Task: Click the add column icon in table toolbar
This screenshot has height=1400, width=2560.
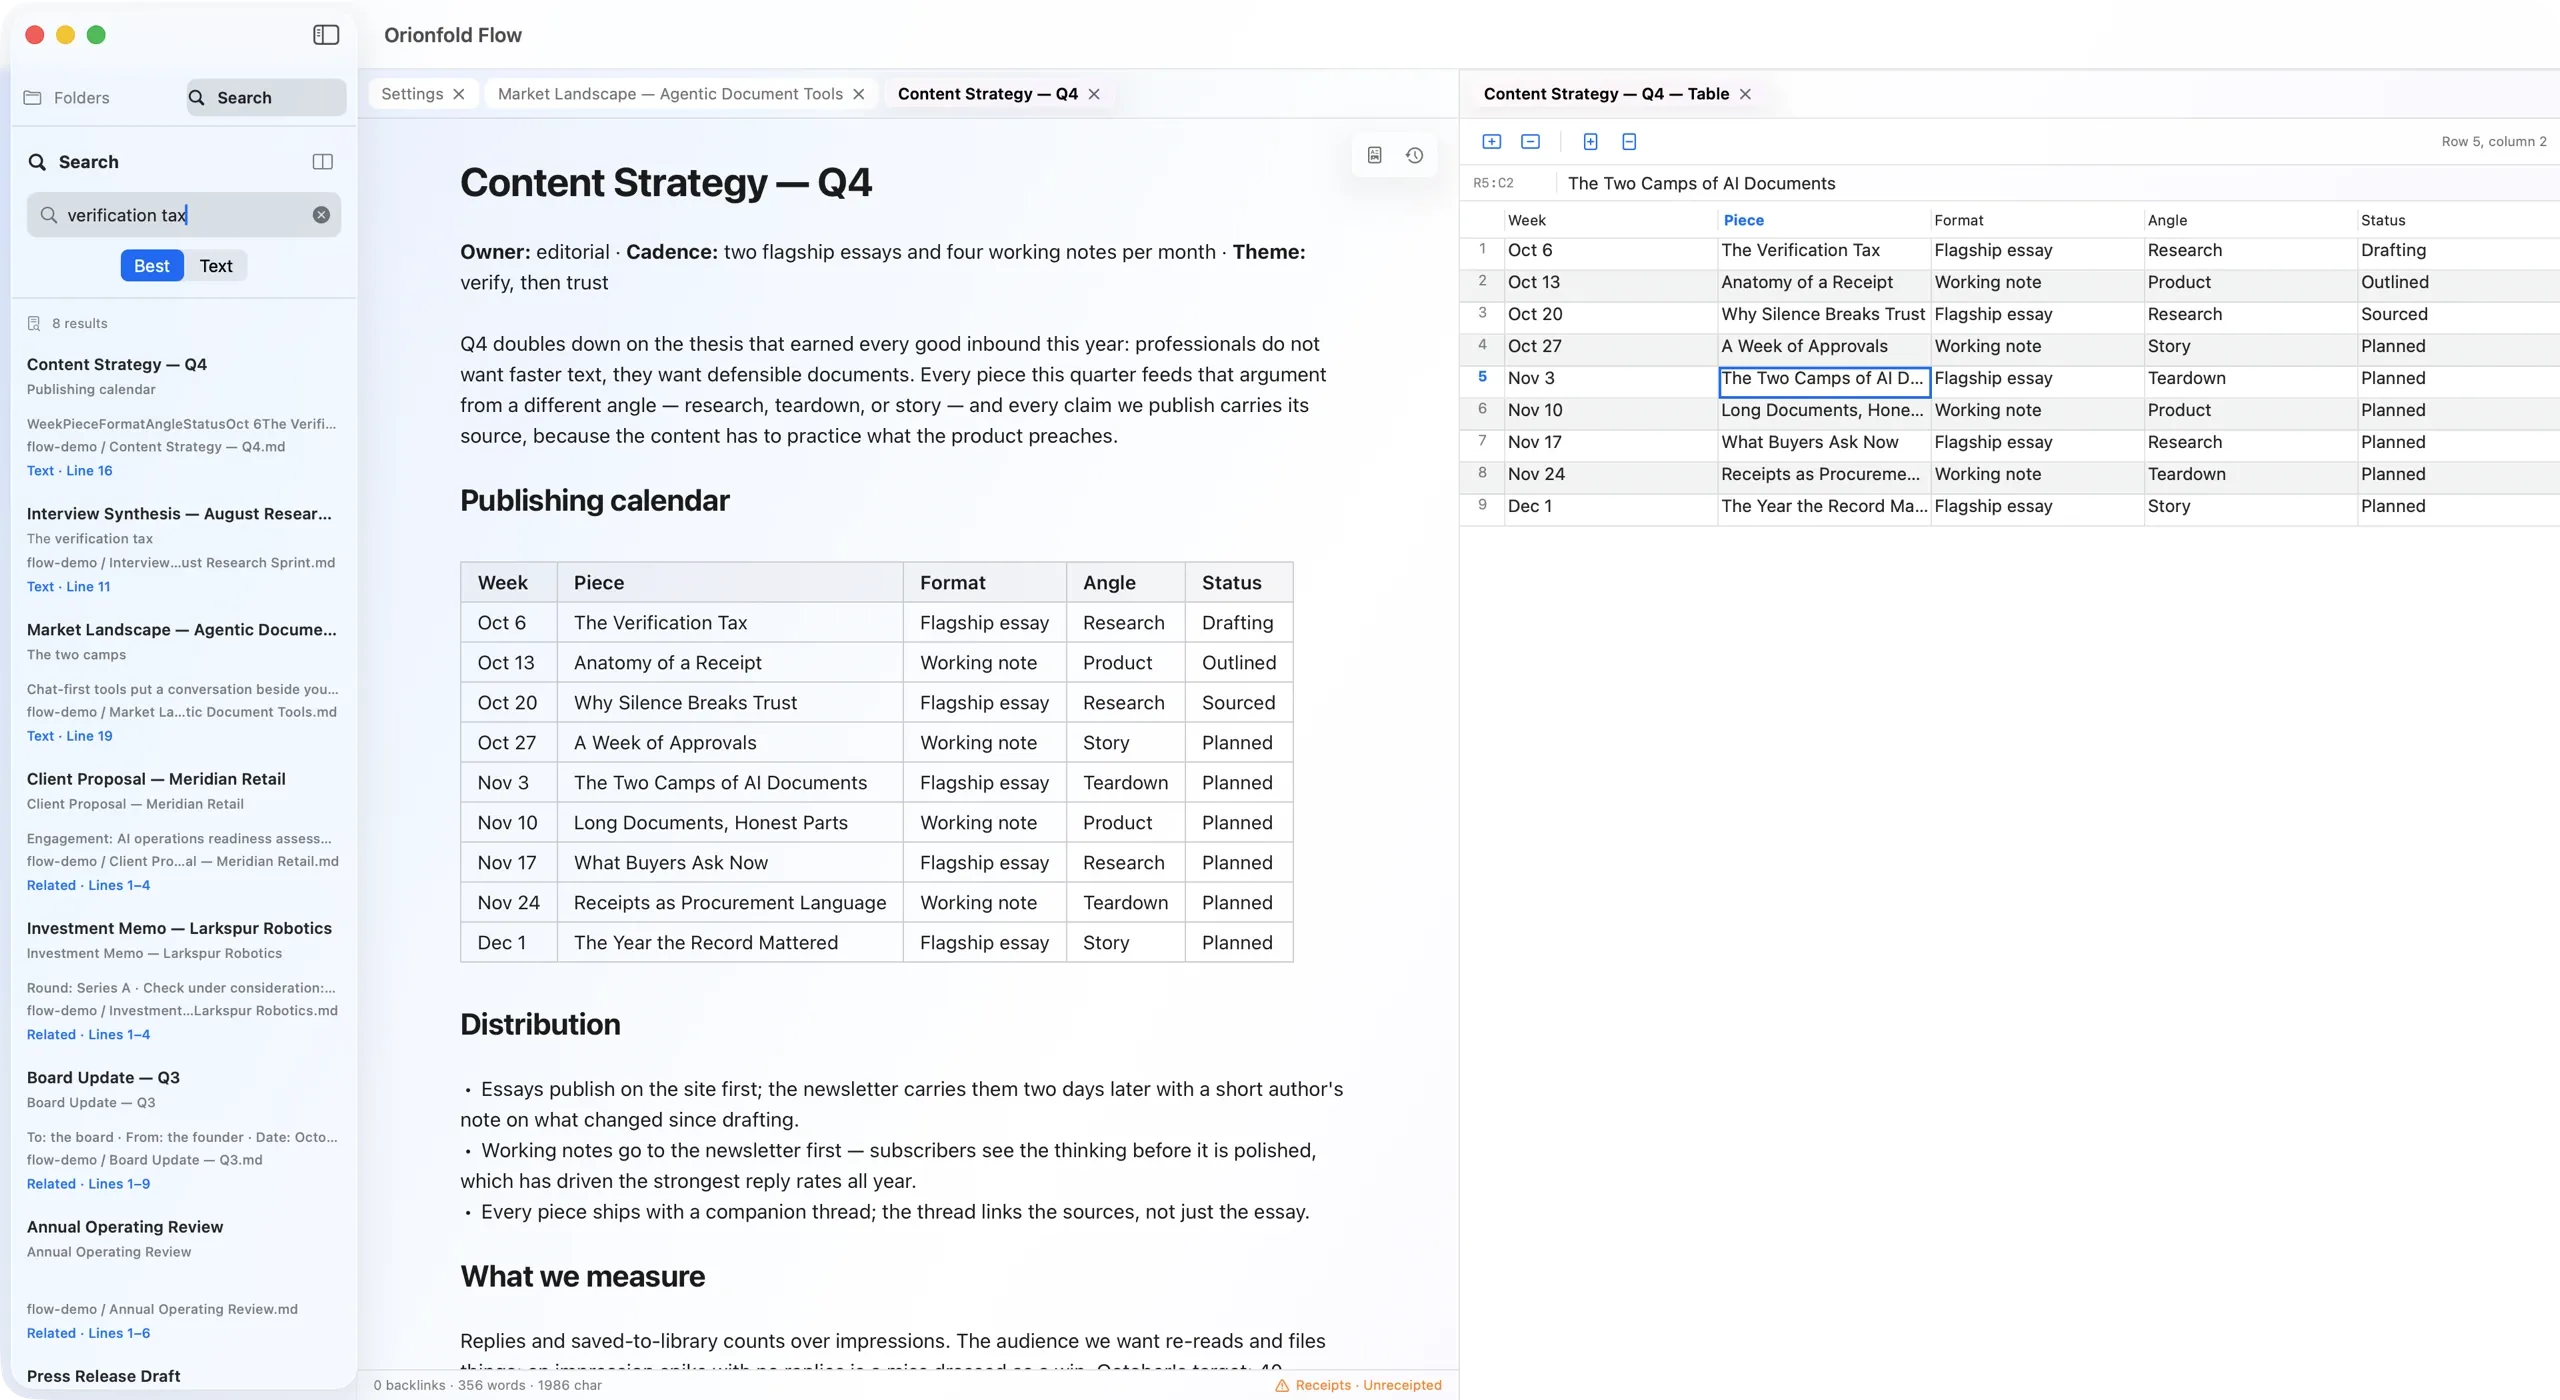Action: (x=1590, y=141)
